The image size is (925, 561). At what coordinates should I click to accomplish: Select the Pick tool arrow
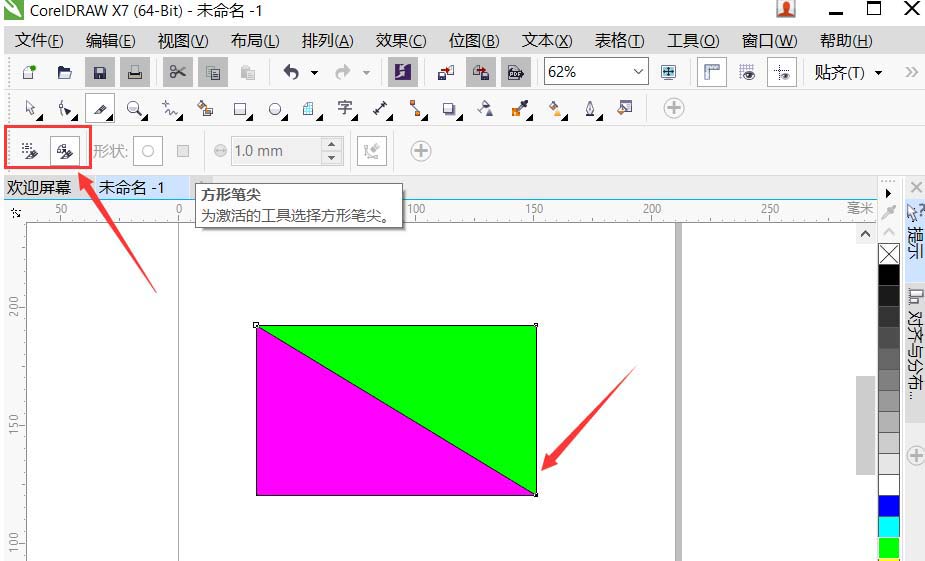click(31, 109)
